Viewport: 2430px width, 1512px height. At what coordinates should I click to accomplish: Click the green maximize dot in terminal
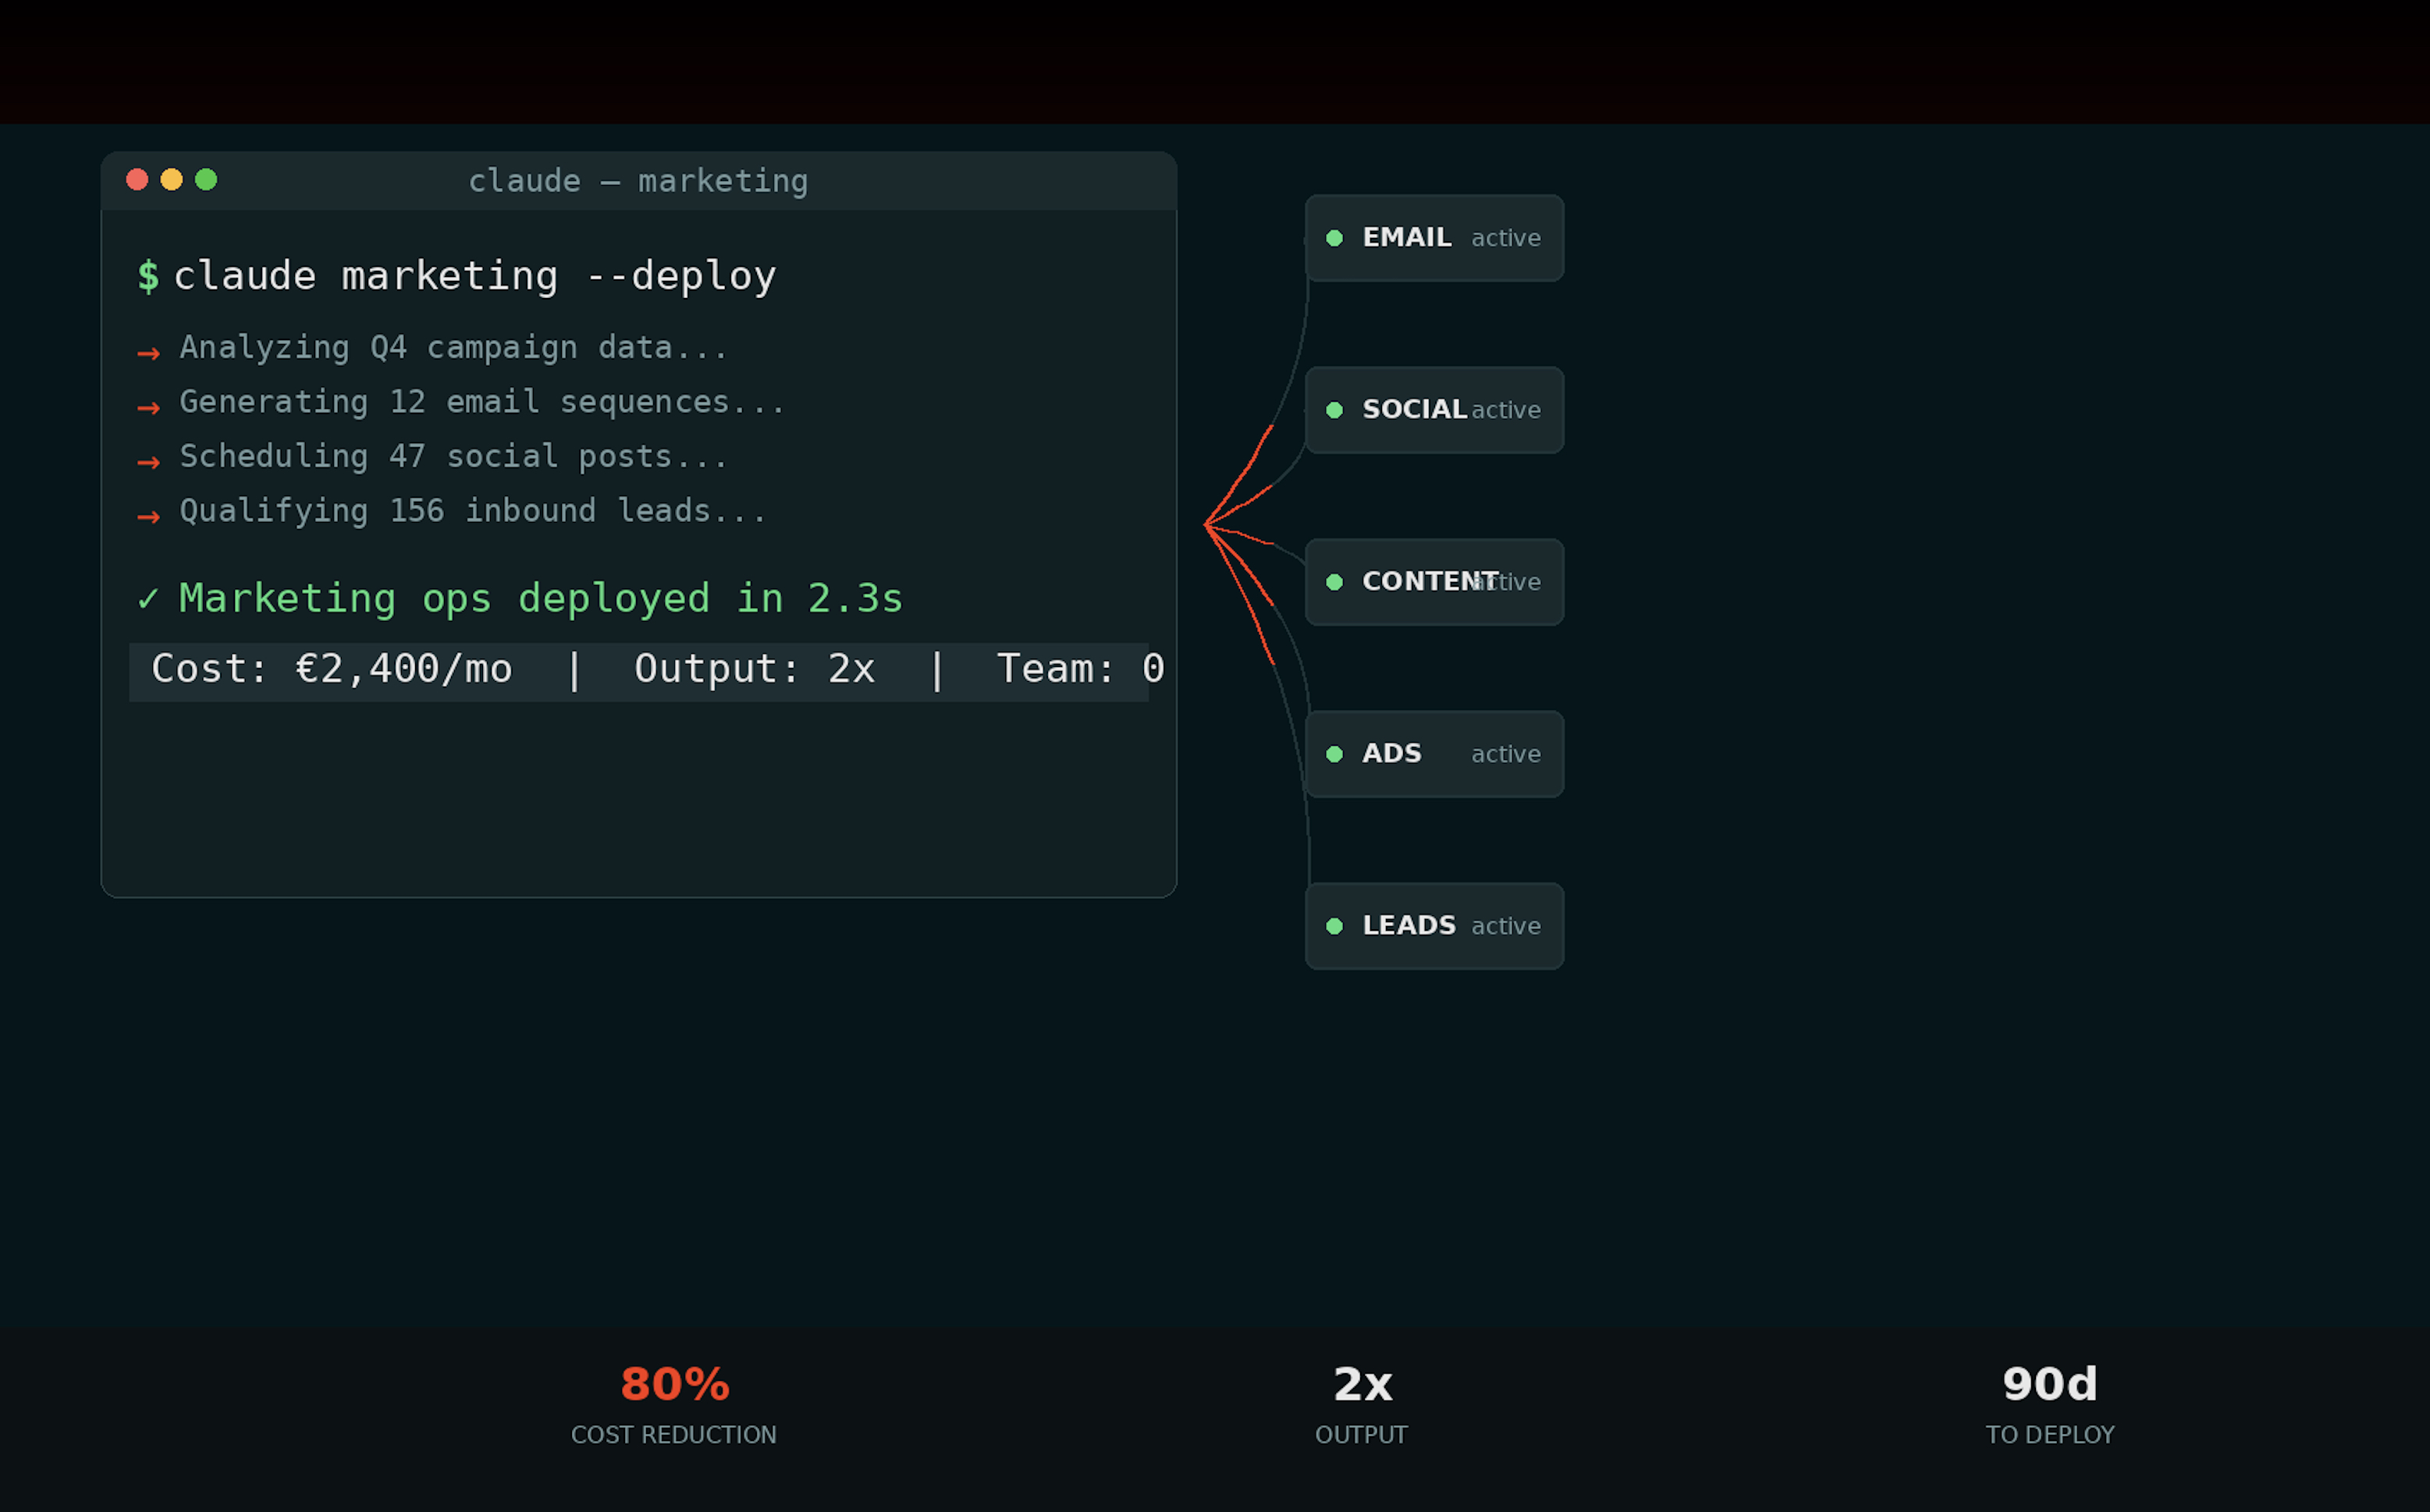[x=206, y=179]
